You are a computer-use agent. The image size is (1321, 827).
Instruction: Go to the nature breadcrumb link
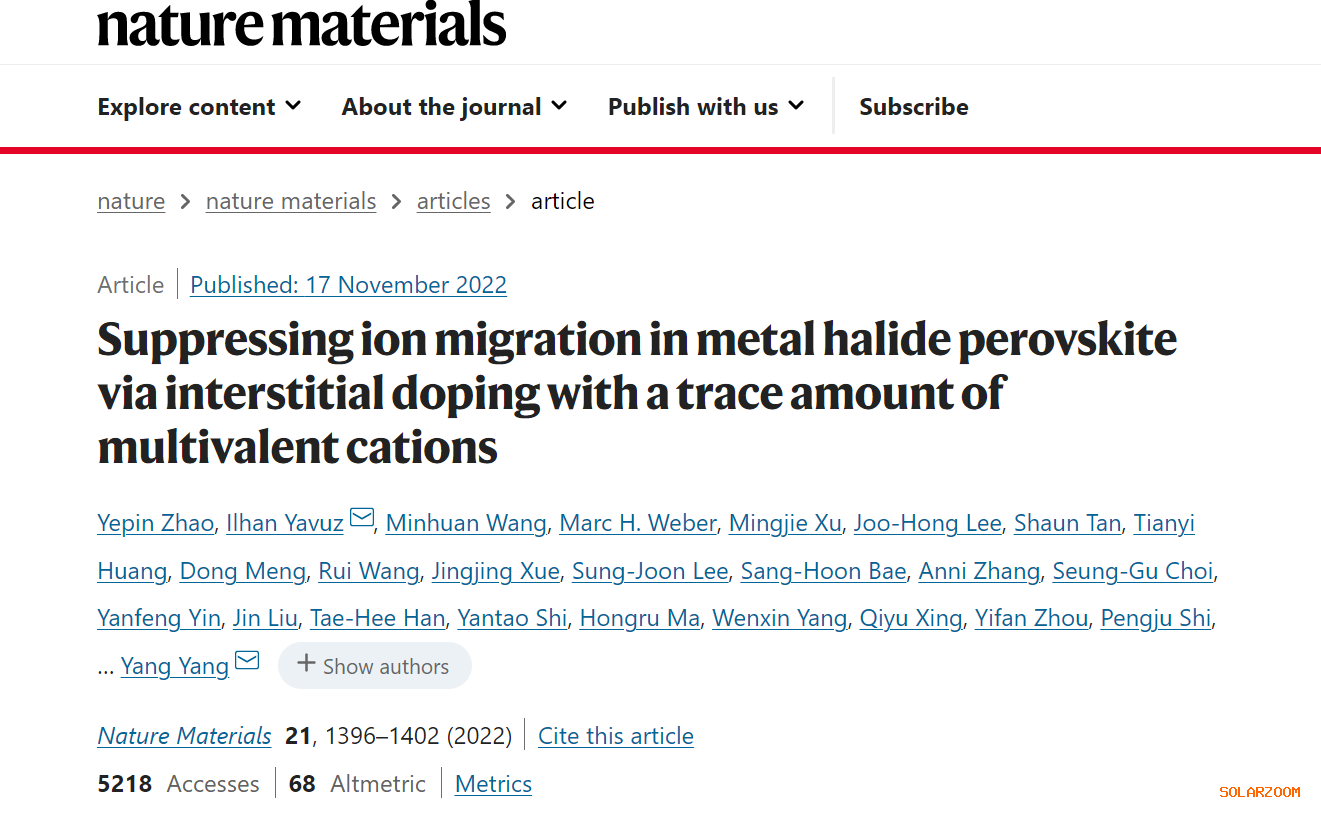pos(131,201)
